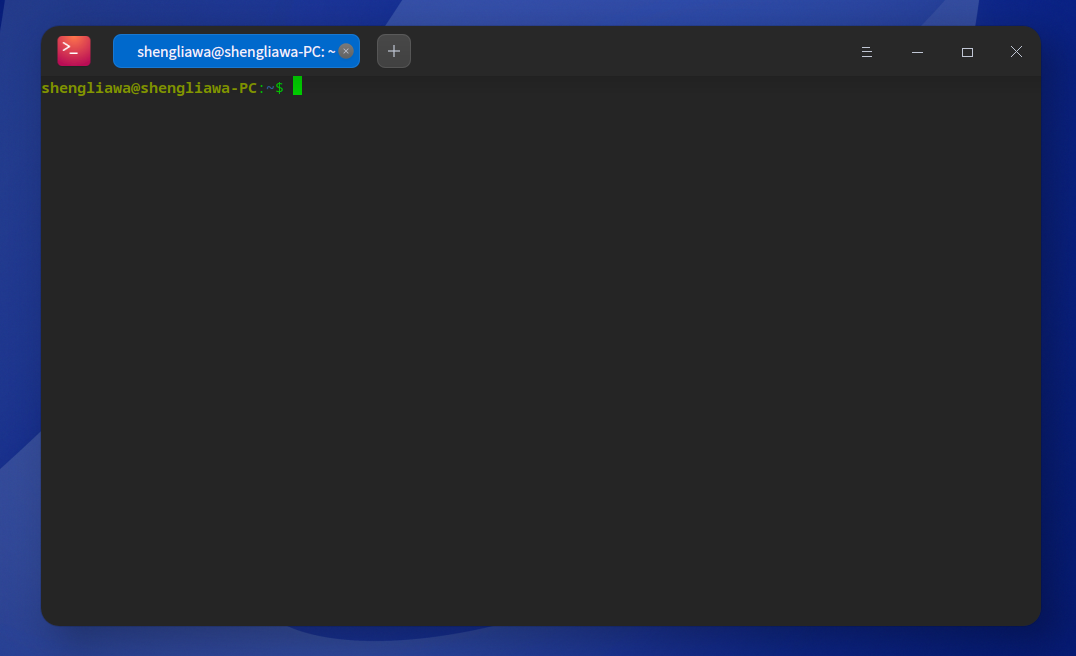Open the hamburger main menu
The image size is (1076, 656).
click(867, 52)
